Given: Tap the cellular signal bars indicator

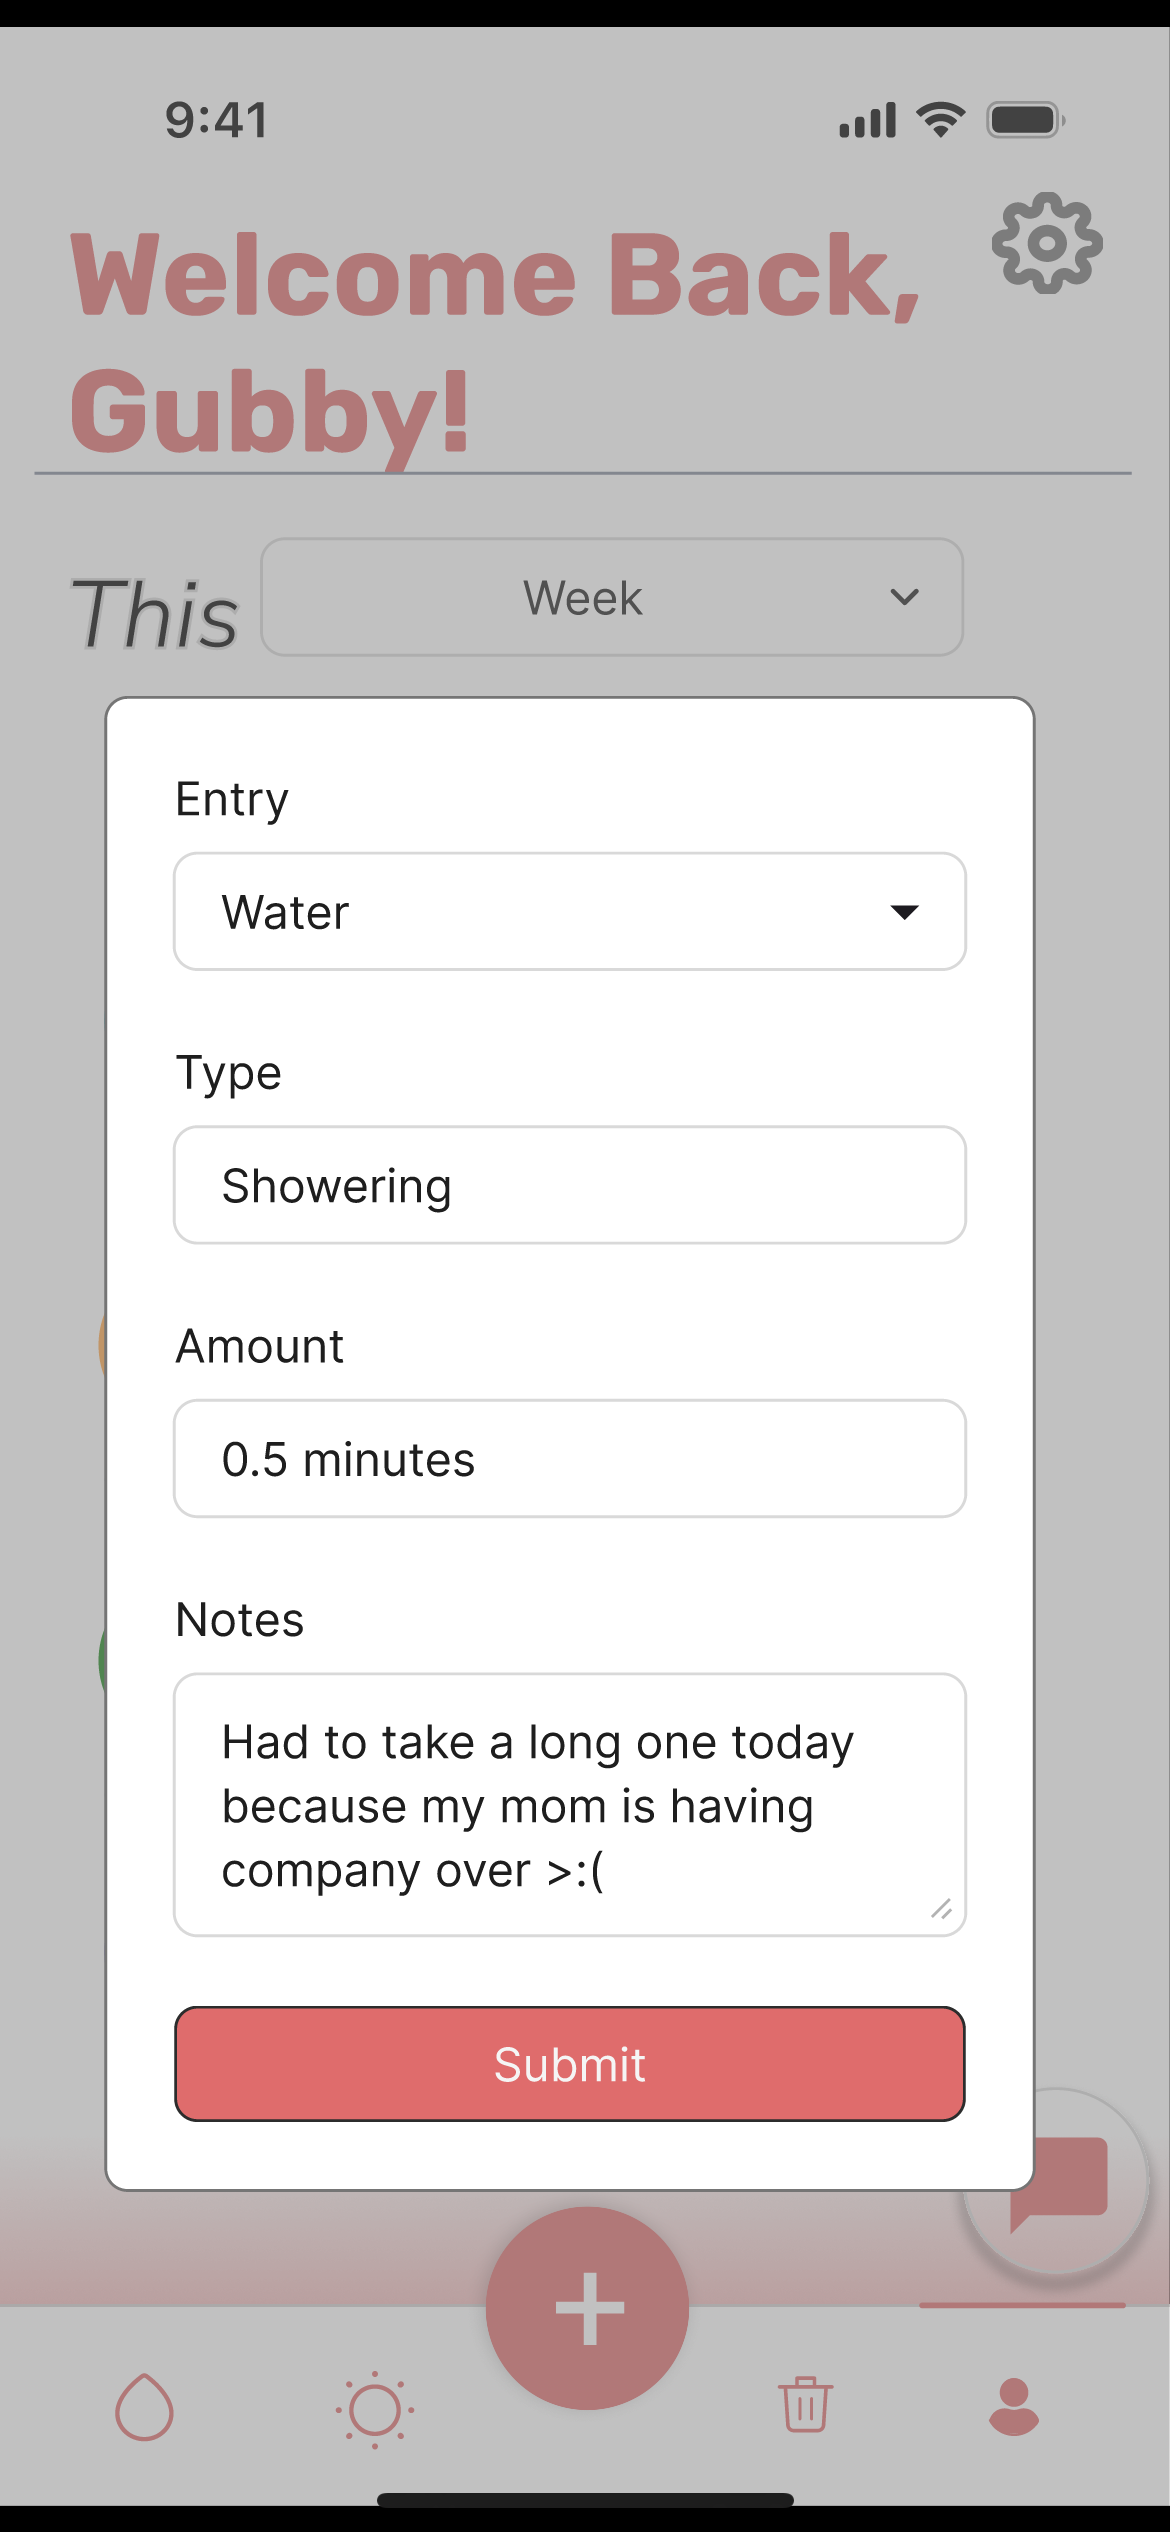Looking at the screenshot, I should 867,120.
